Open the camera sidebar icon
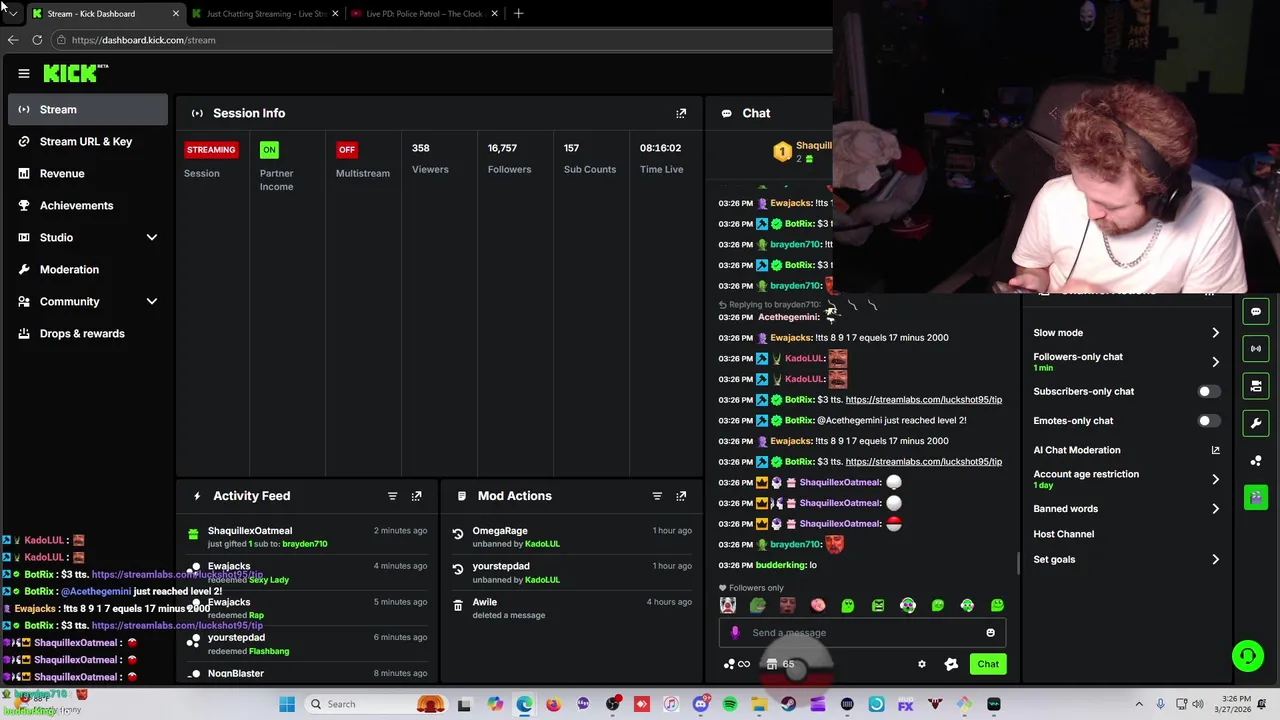Viewport: 1280px width, 720px height. pyautogui.click(x=1256, y=385)
